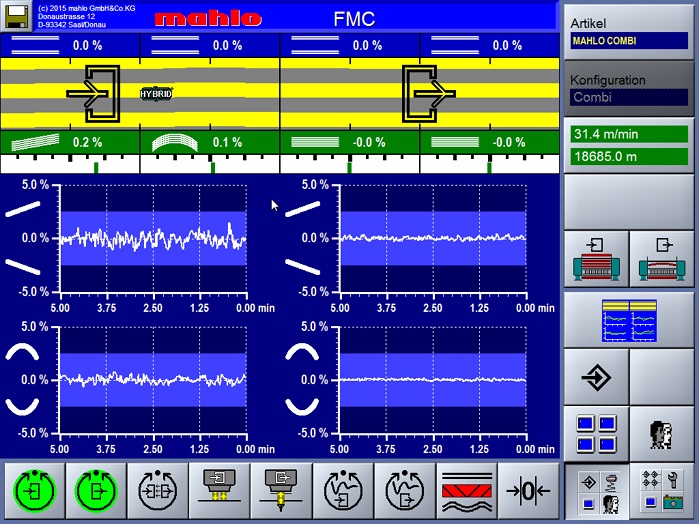Open the four-window grid view
The width and height of the screenshot is (699, 524).
[x=596, y=434]
